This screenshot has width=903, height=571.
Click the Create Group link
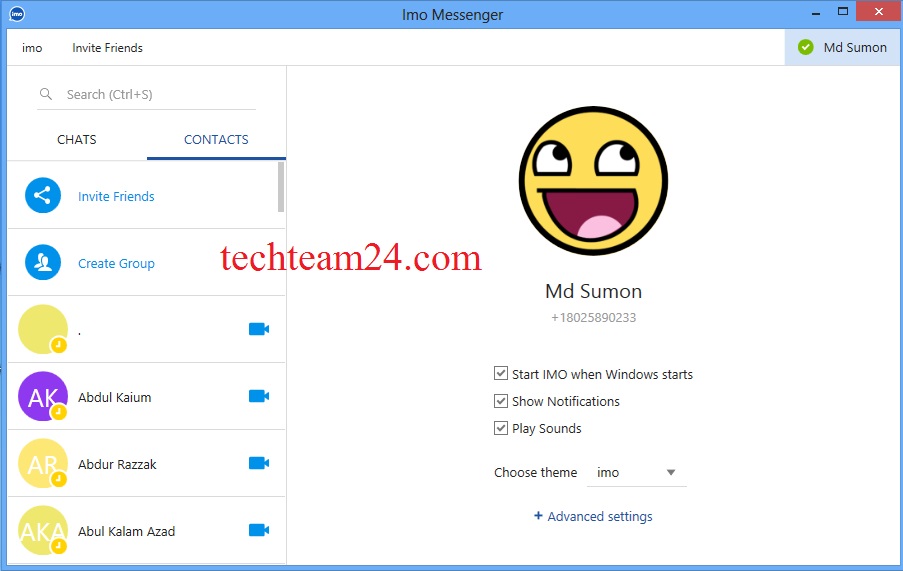[x=116, y=263]
